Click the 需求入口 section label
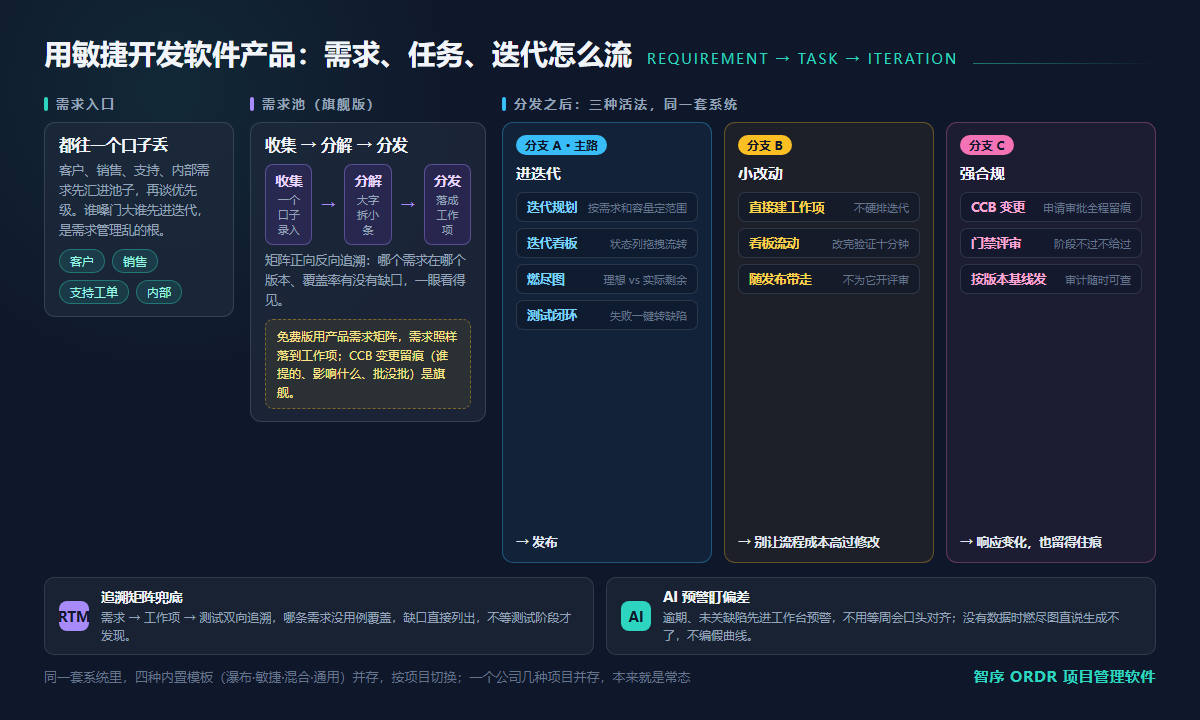This screenshot has height=720, width=1200. point(85,104)
